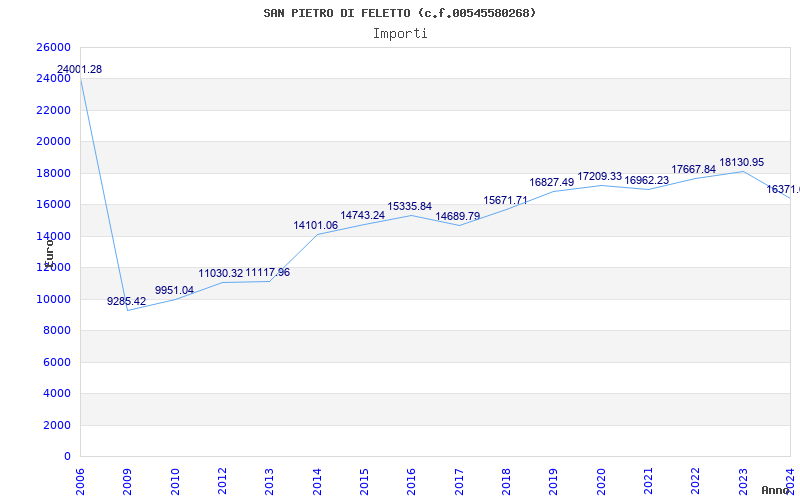Click the 11117.96 data label

(x=268, y=272)
